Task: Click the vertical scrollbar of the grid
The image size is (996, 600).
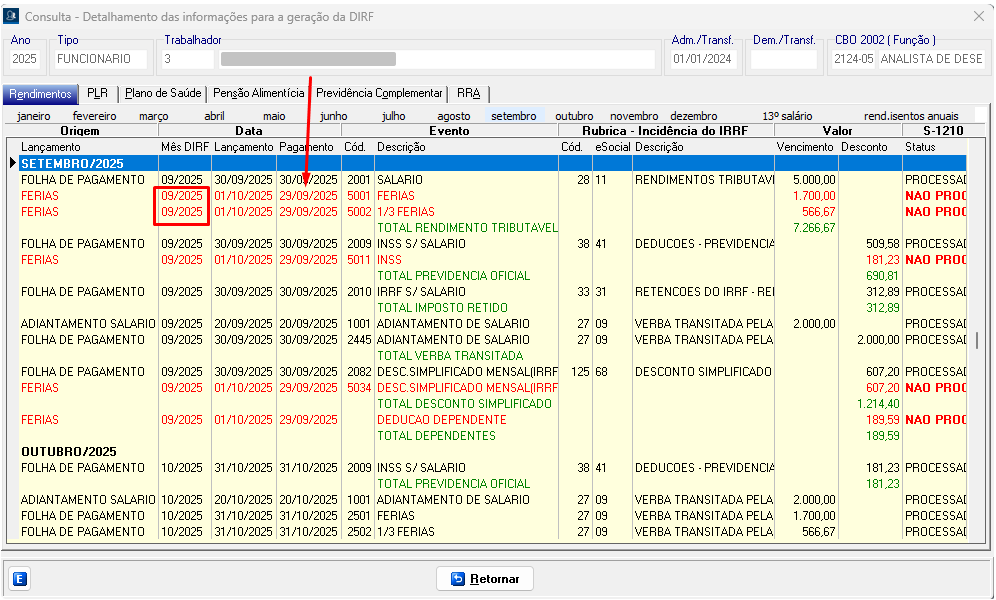Action: point(977,340)
